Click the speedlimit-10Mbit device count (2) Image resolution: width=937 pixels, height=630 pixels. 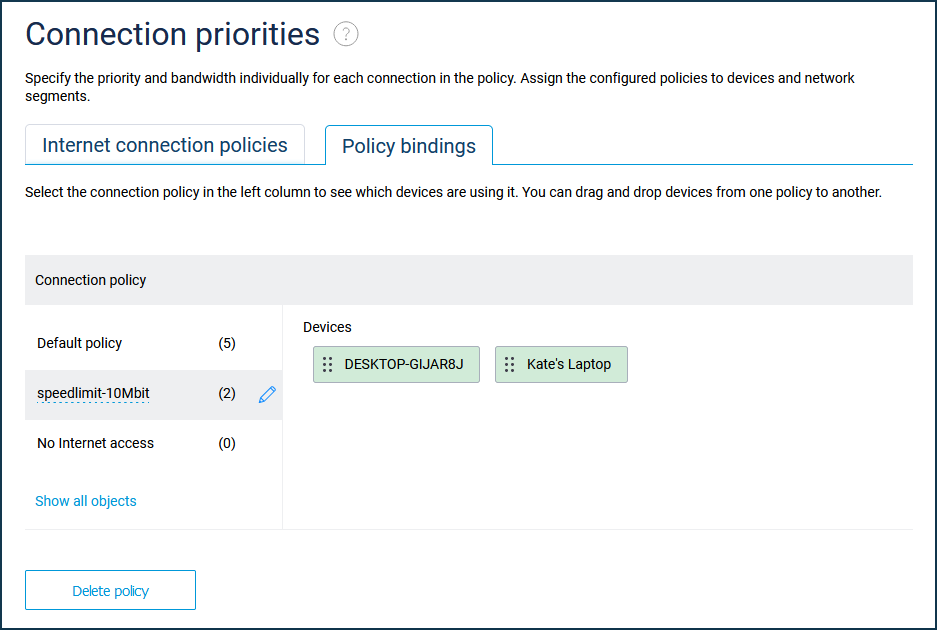point(227,393)
